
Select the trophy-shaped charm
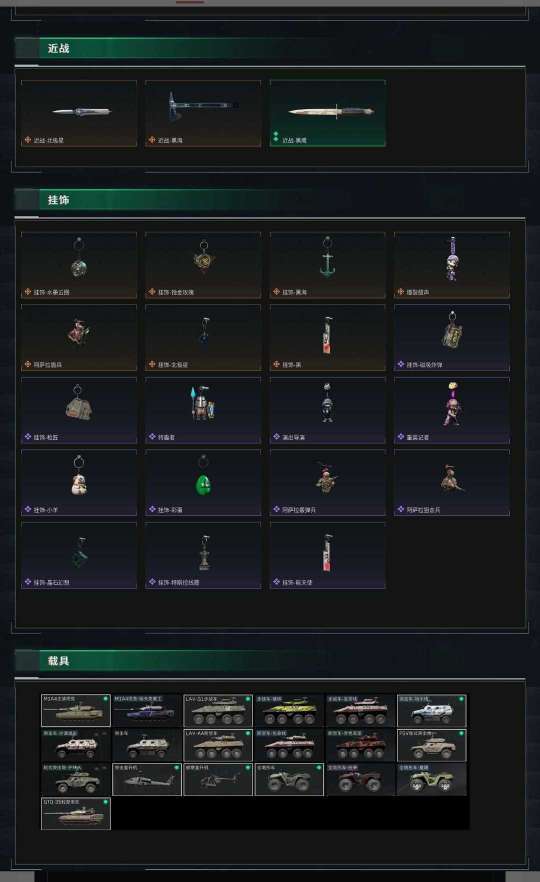click(x=203, y=555)
